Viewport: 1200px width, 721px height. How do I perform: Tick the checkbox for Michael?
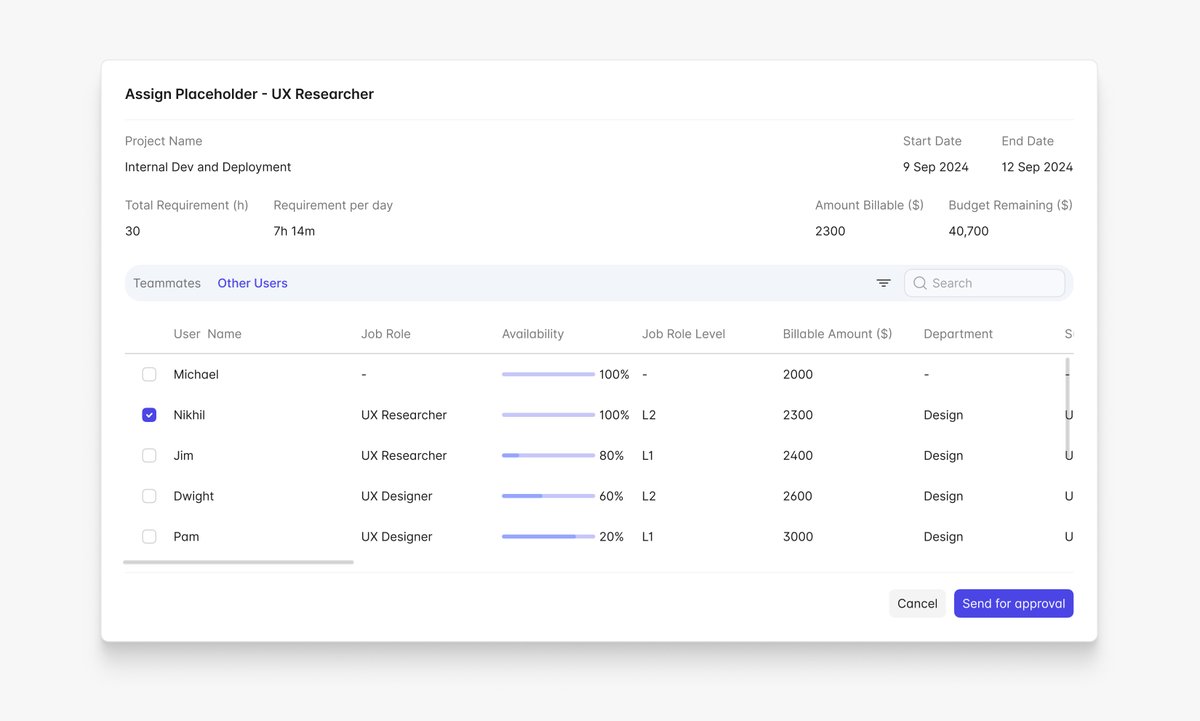(x=149, y=374)
